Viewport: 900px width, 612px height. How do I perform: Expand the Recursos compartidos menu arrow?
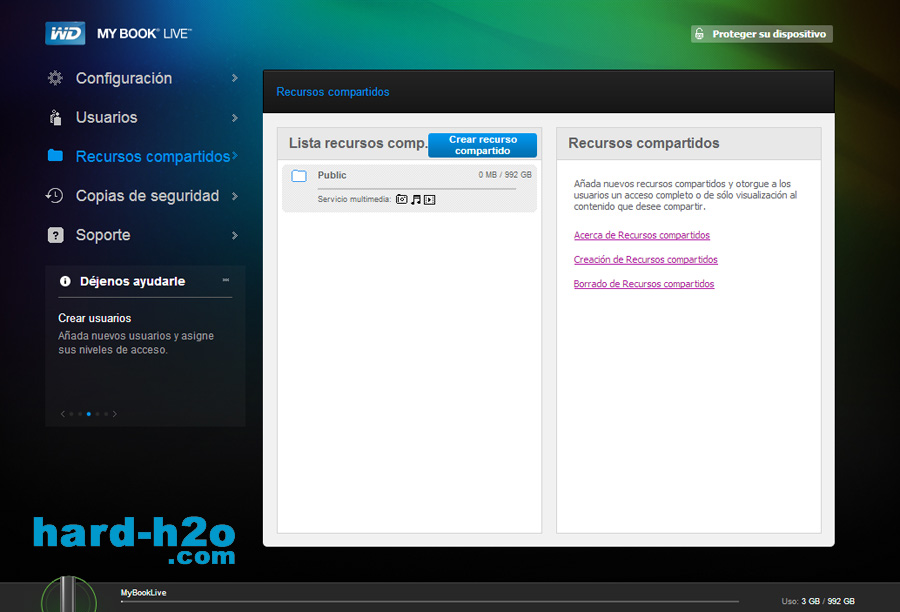pos(235,156)
